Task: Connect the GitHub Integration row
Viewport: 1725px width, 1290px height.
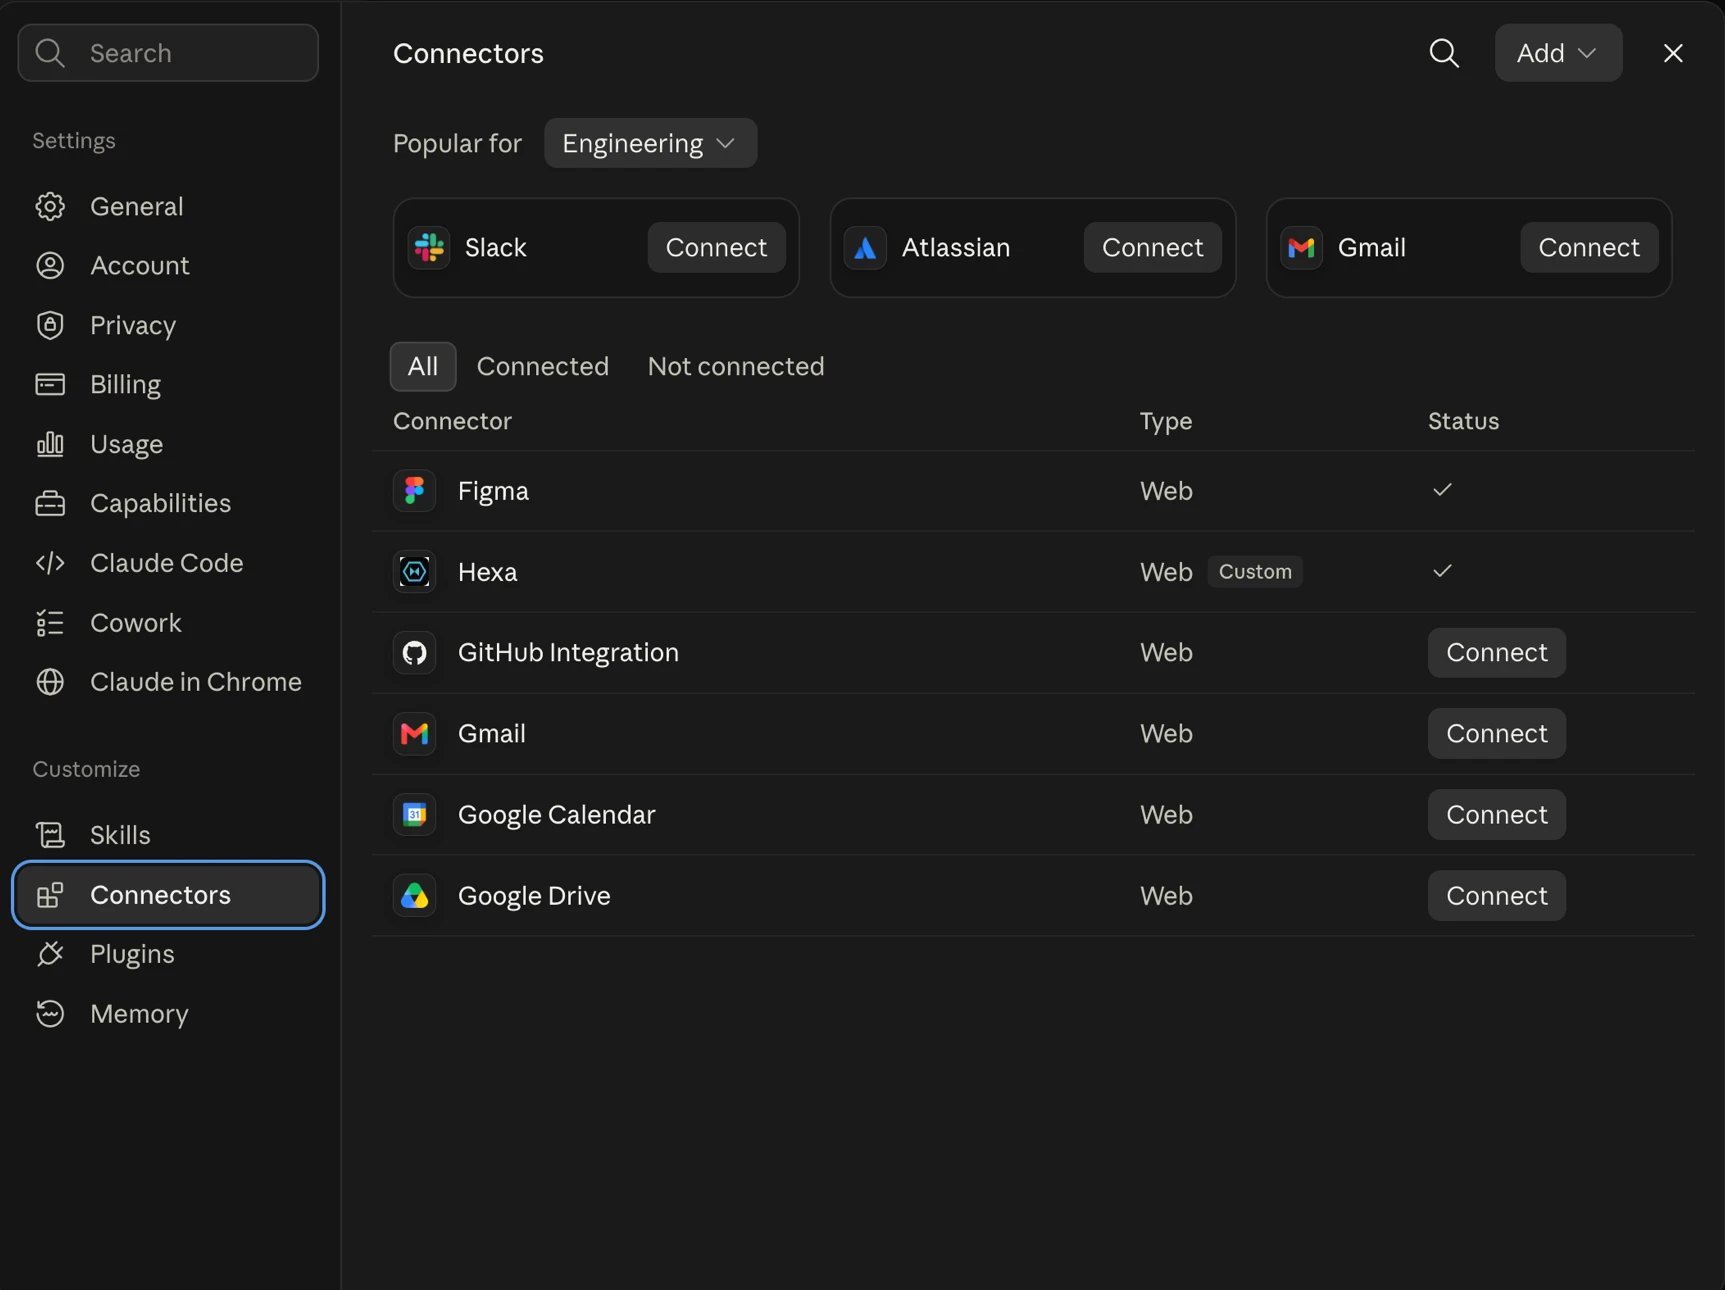Action: (1497, 652)
